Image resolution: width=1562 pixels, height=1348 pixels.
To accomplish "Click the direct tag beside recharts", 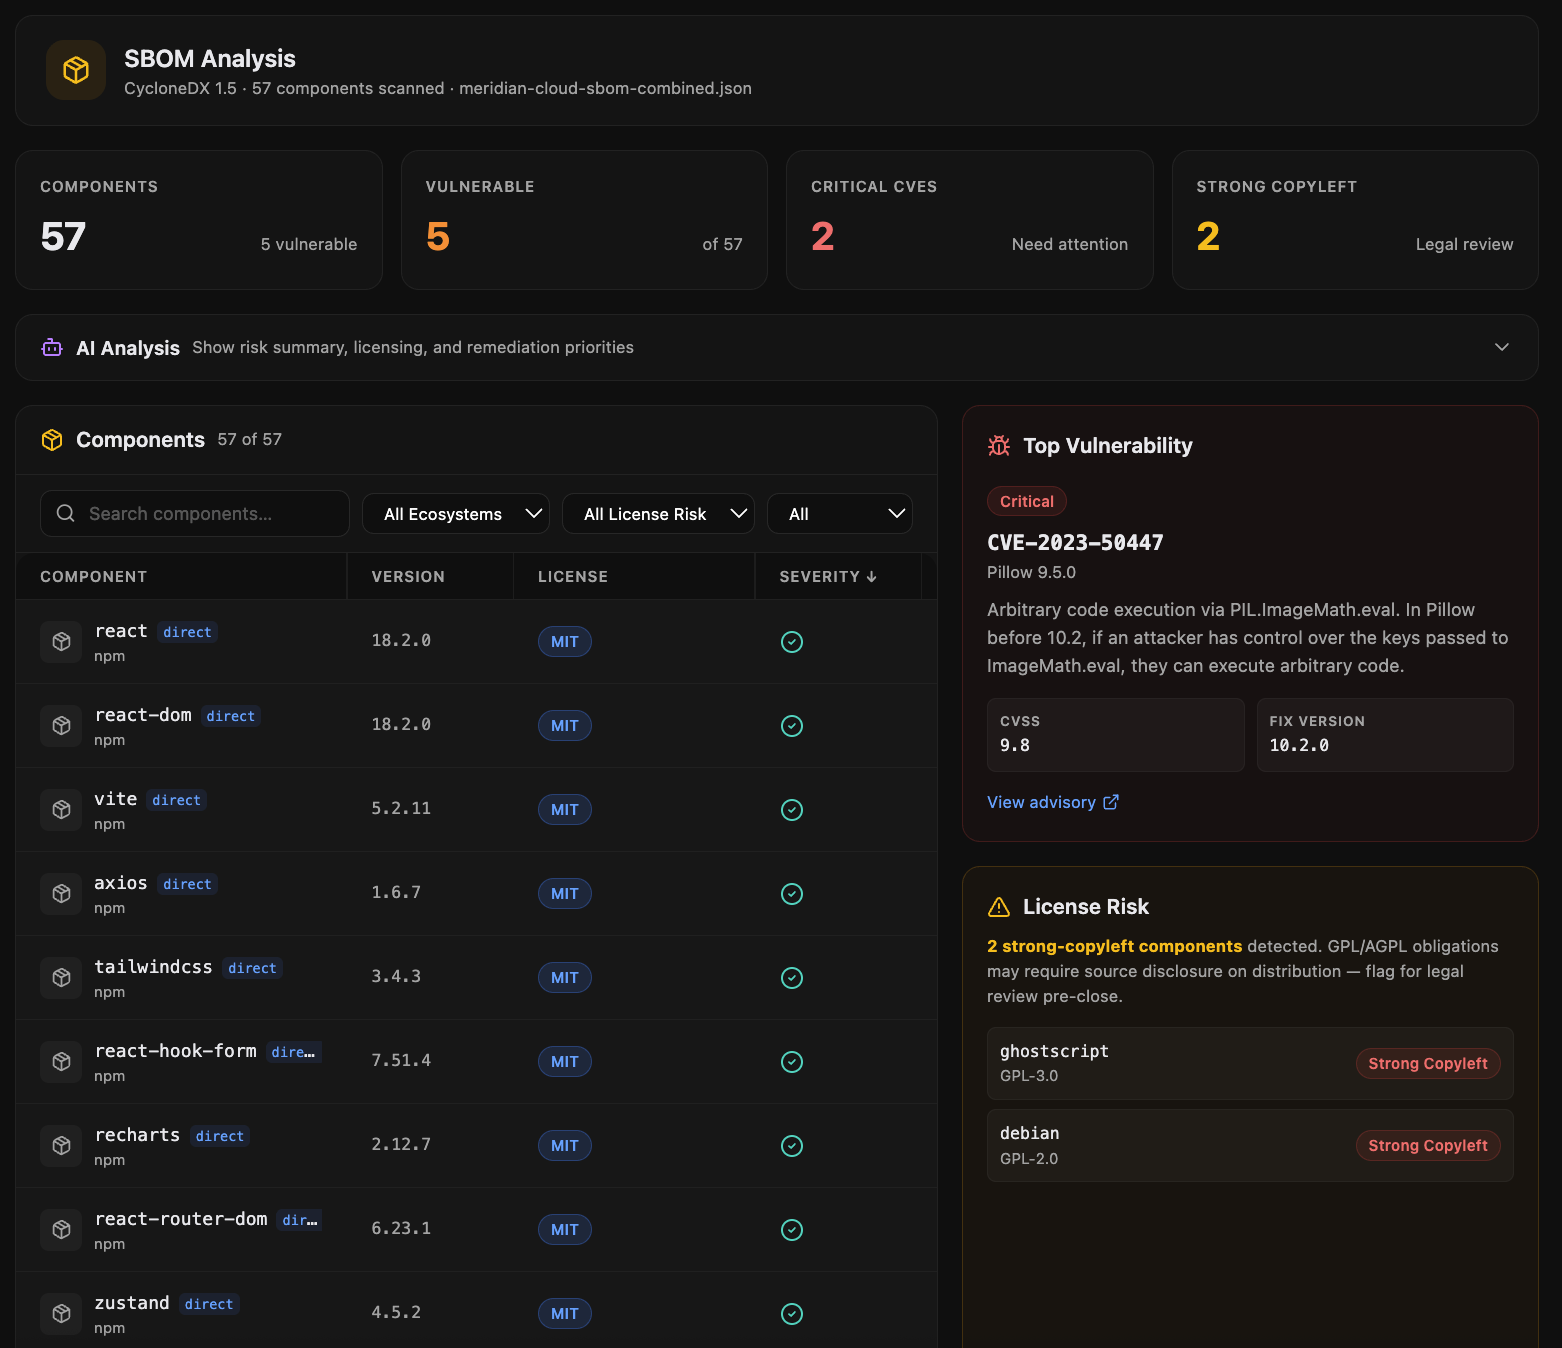I will coord(220,1136).
